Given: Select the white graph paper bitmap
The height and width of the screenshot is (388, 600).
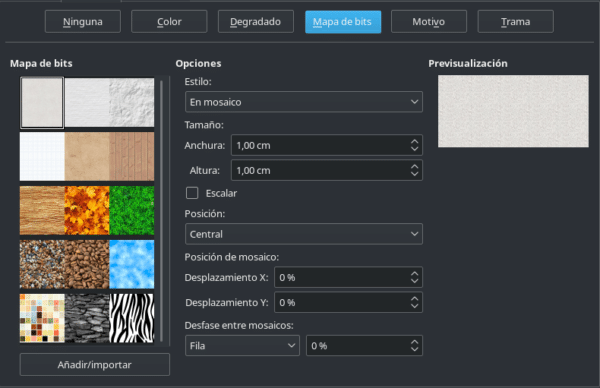Looking at the screenshot, I should coord(42,157).
